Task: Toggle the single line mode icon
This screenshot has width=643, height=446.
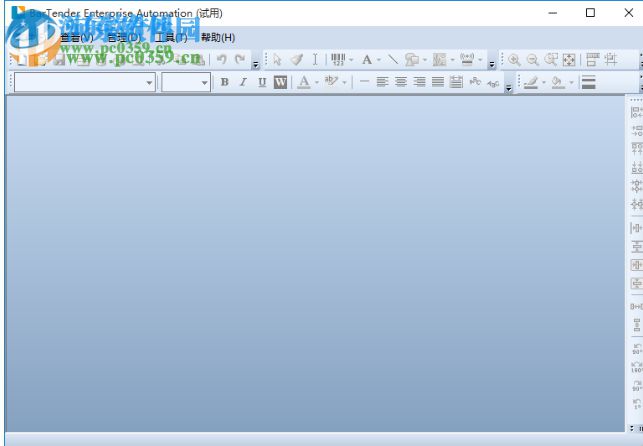Action: coord(364,82)
